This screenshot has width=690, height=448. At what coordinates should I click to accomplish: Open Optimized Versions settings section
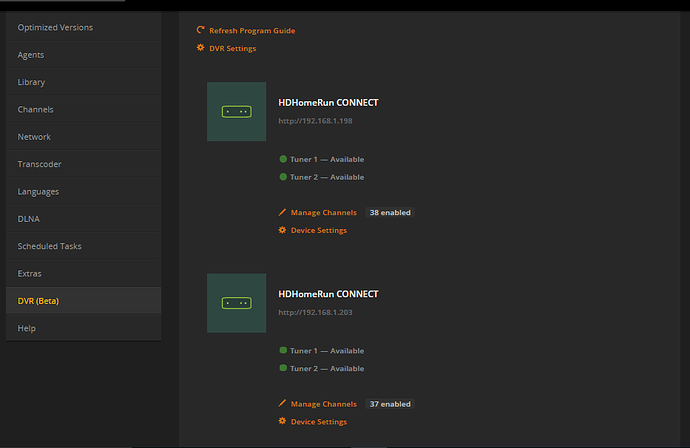point(84,27)
